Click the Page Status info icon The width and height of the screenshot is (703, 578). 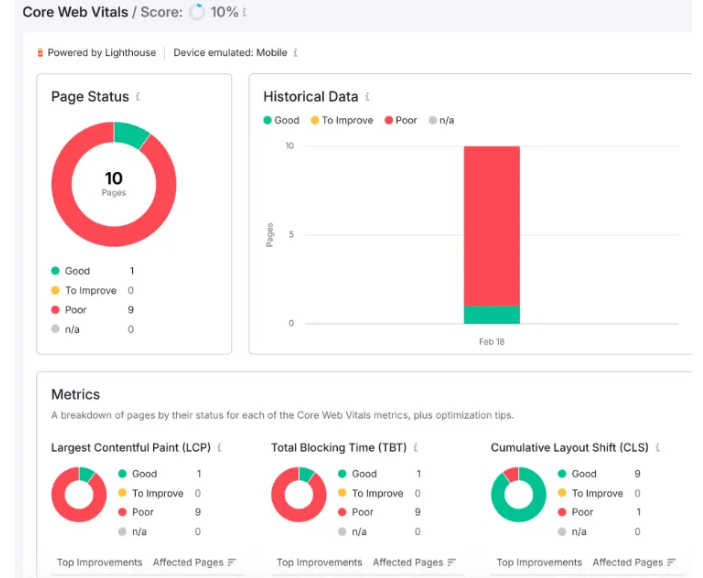click(x=138, y=97)
